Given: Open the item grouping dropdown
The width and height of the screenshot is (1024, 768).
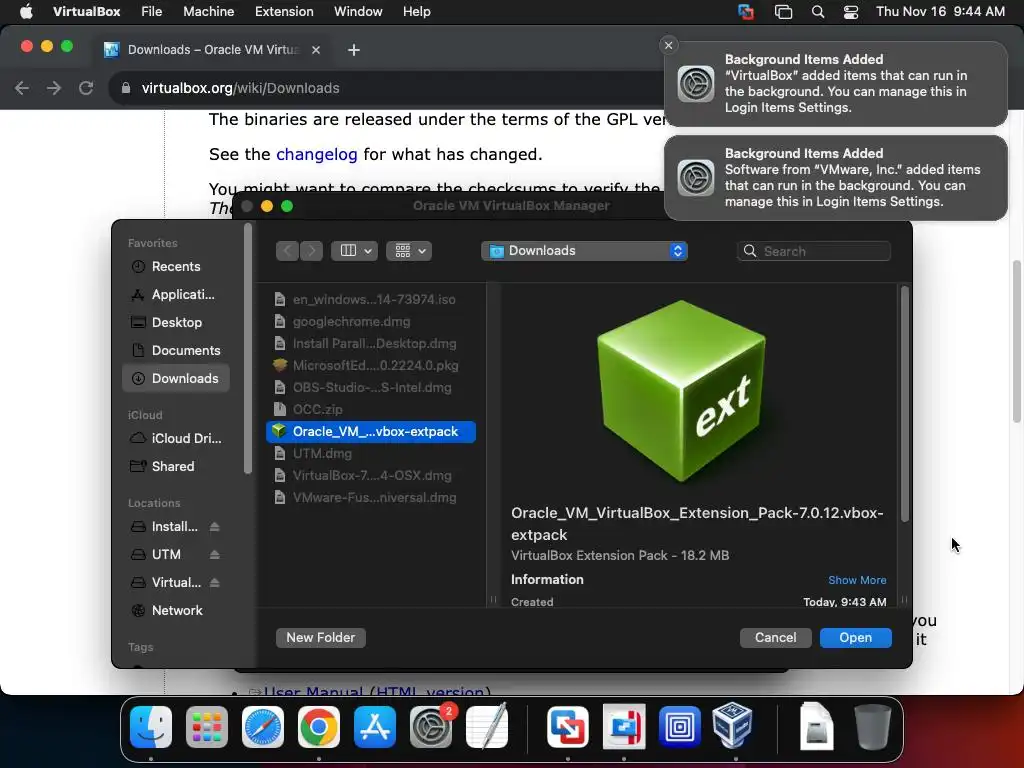Looking at the screenshot, I should coord(409,251).
